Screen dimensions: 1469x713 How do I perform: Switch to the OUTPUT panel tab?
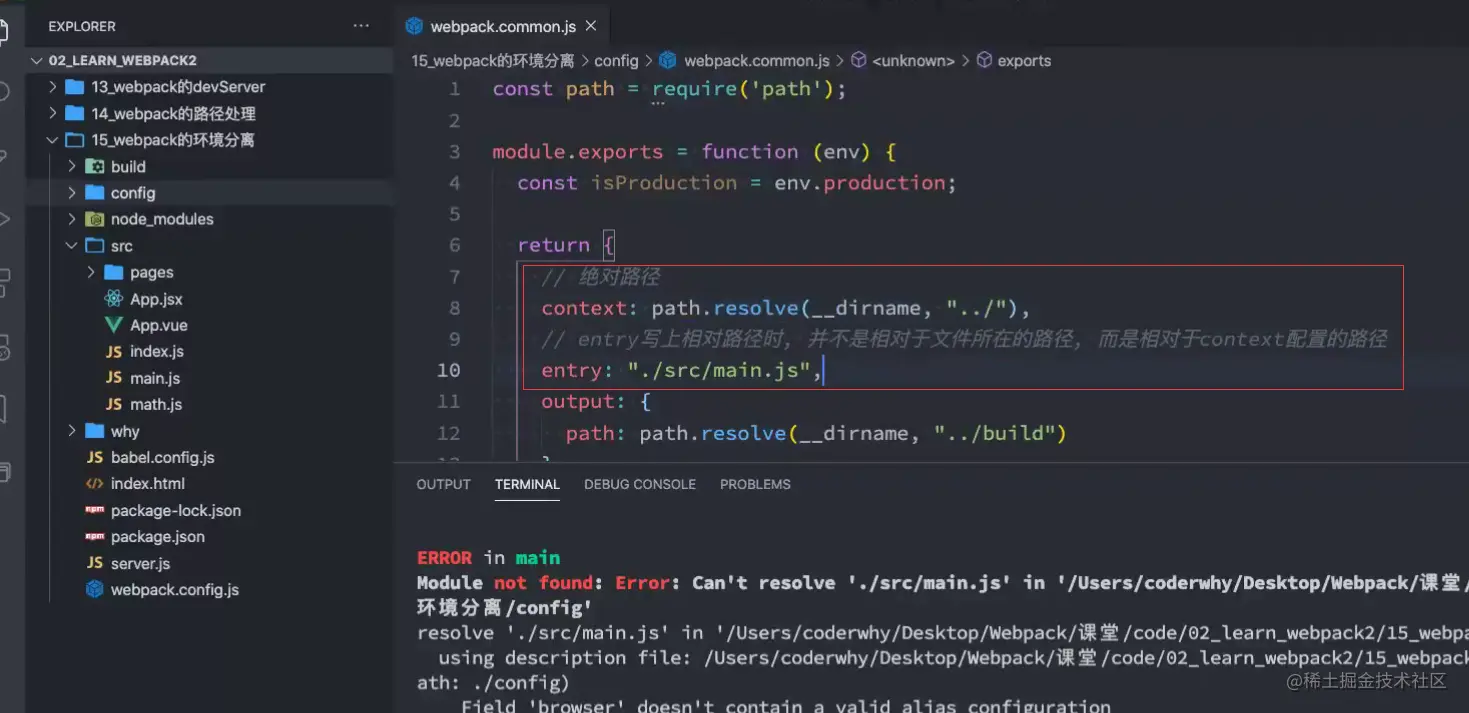443,484
